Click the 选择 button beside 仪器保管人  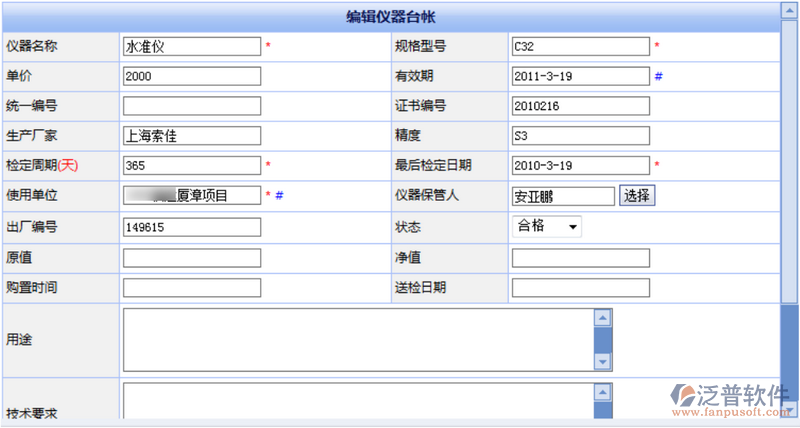pyautogui.click(x=637, y=196)
